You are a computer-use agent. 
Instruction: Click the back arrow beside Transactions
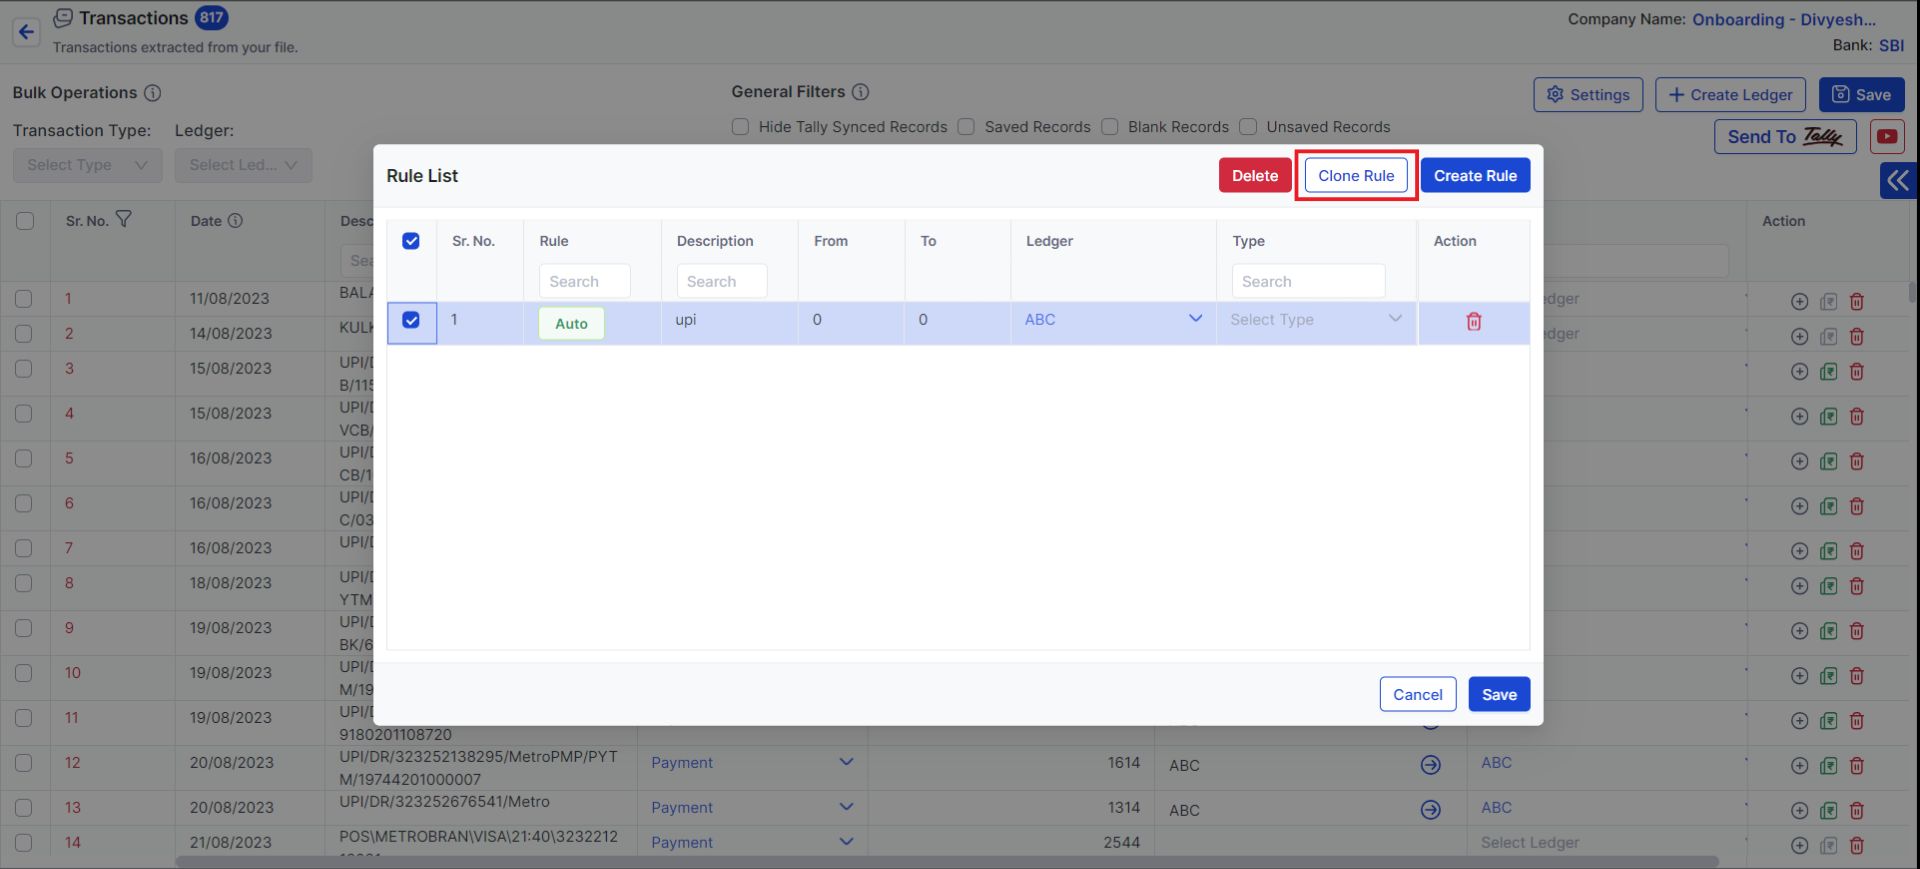click(26, 32)
